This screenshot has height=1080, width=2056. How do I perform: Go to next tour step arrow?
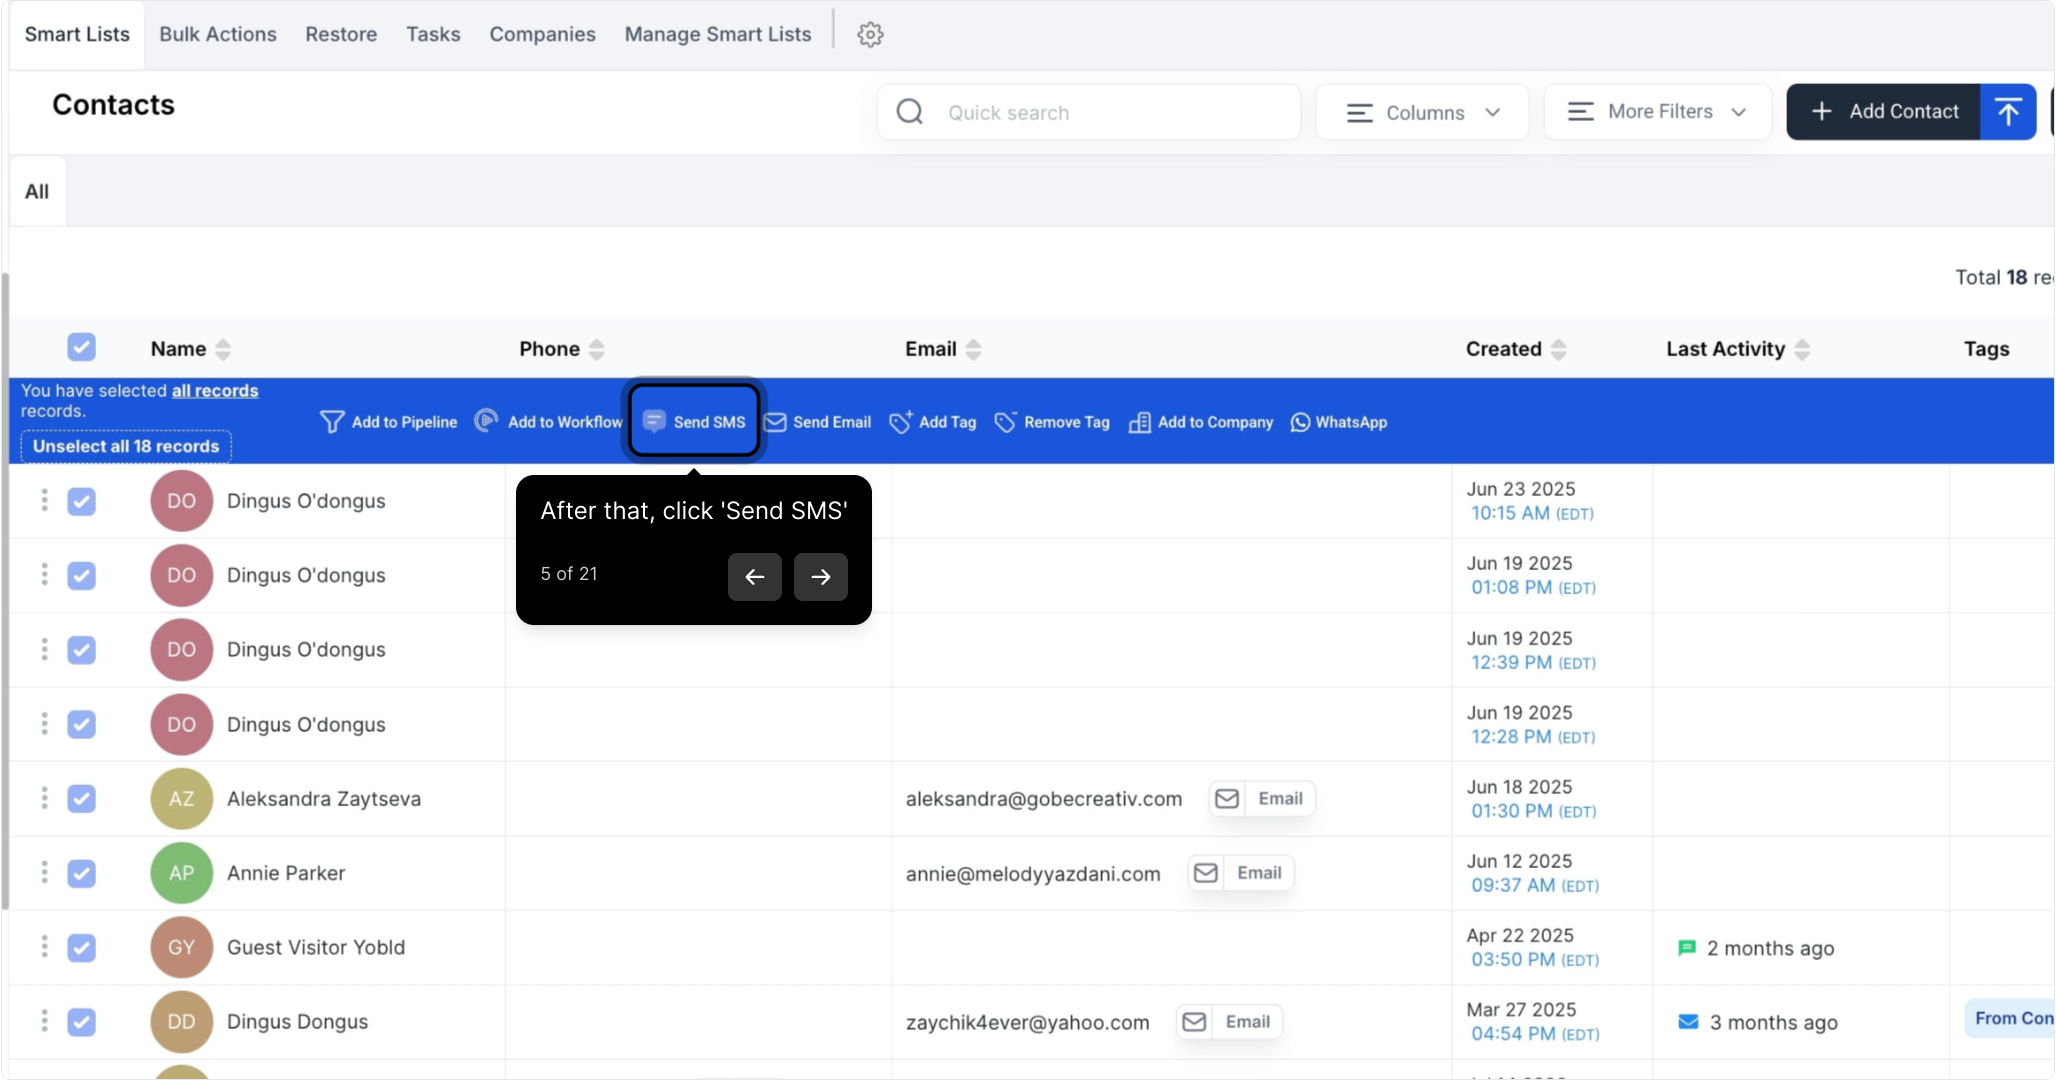[820, 577]
